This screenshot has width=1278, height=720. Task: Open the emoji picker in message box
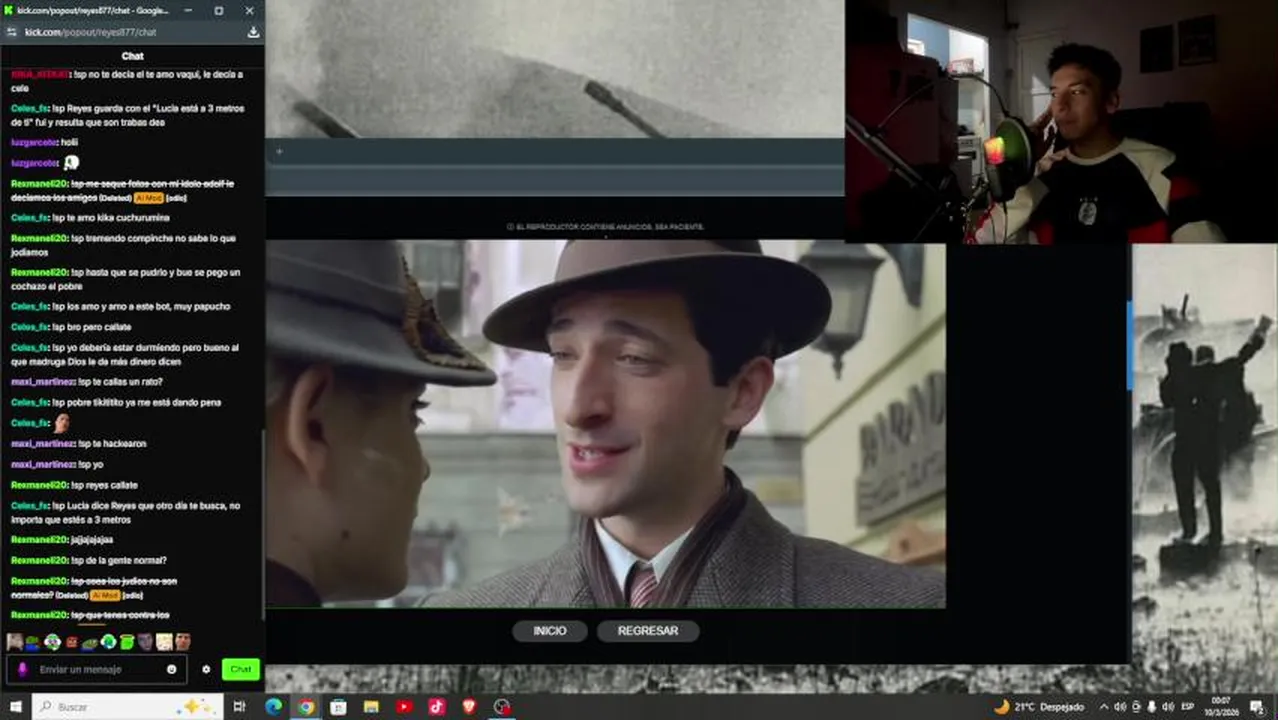pyautogui.click(x=171, y=669)
